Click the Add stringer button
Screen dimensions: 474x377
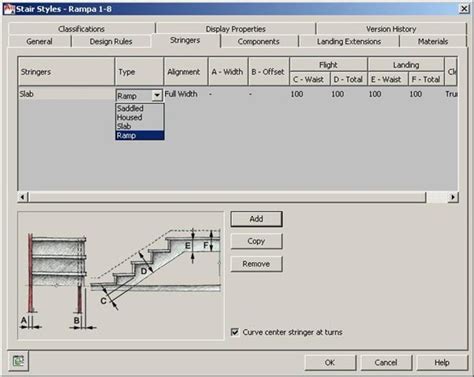(x=256, y=219)
